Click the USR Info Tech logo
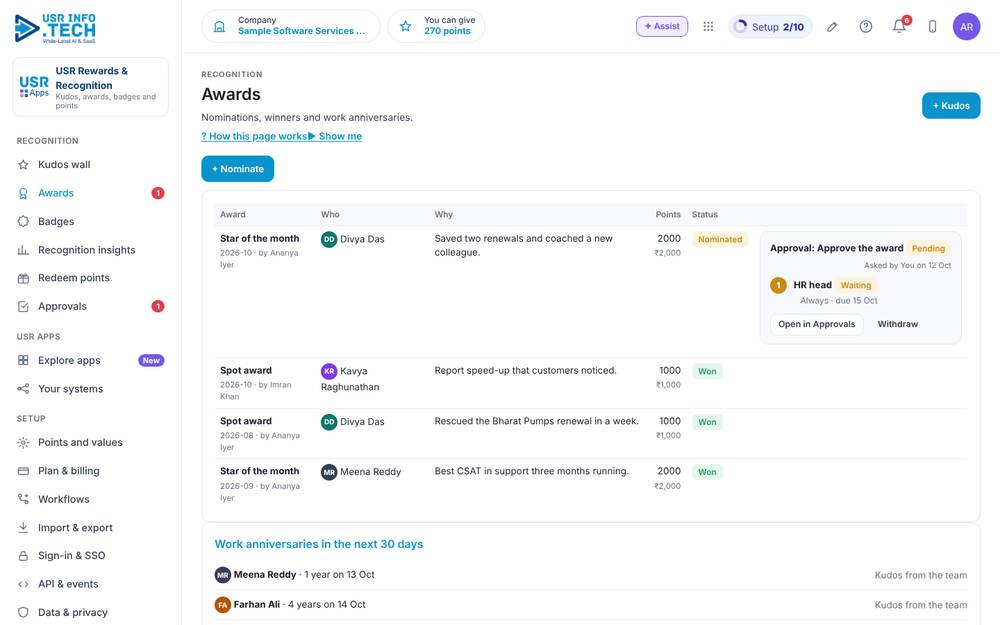 tap(55, 28)
